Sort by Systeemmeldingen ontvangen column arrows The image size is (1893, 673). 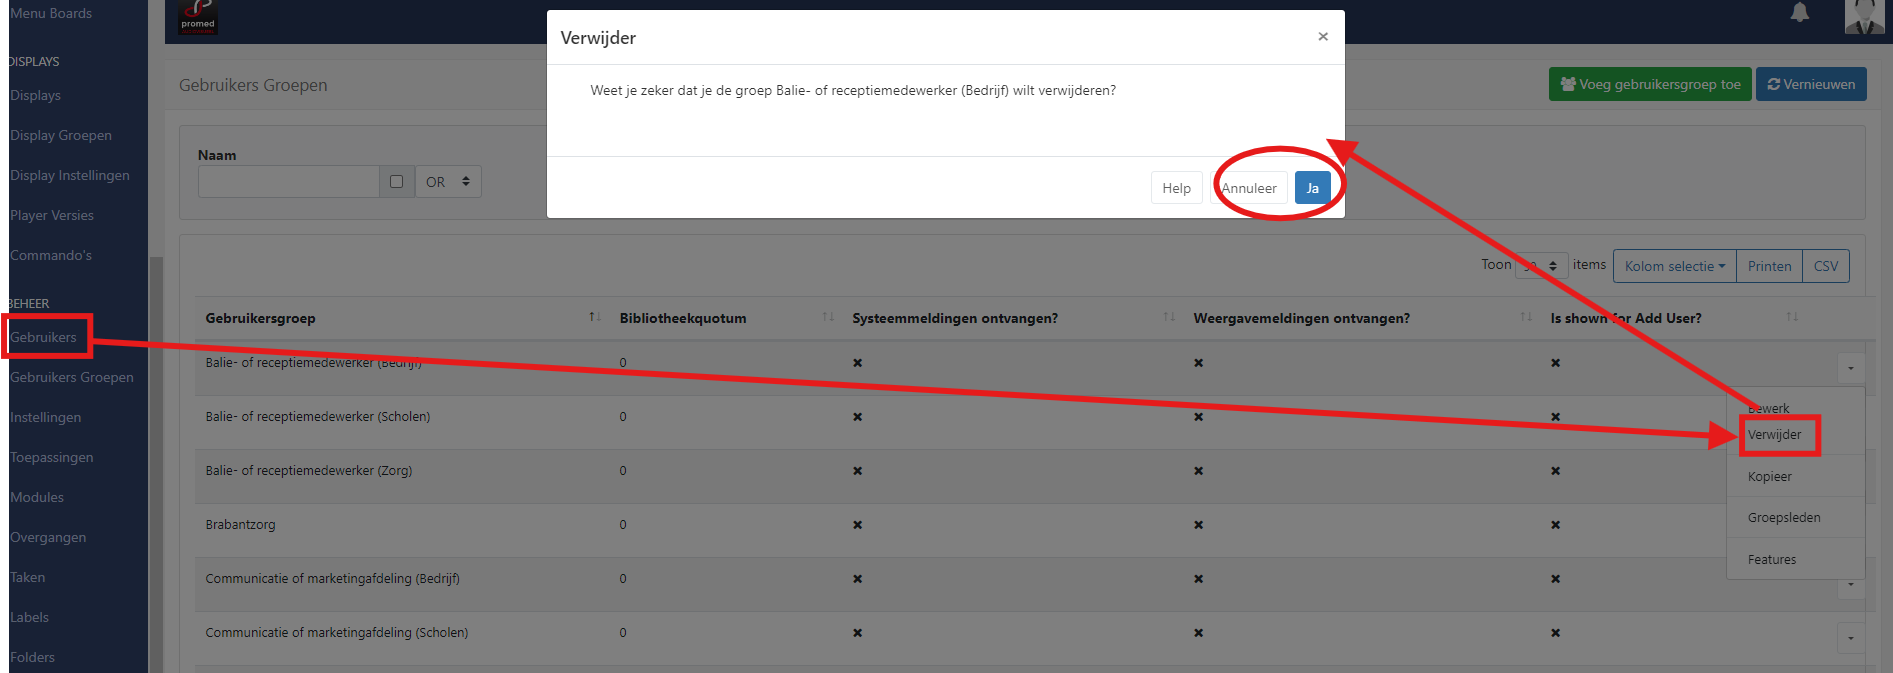coord(1169,317)
